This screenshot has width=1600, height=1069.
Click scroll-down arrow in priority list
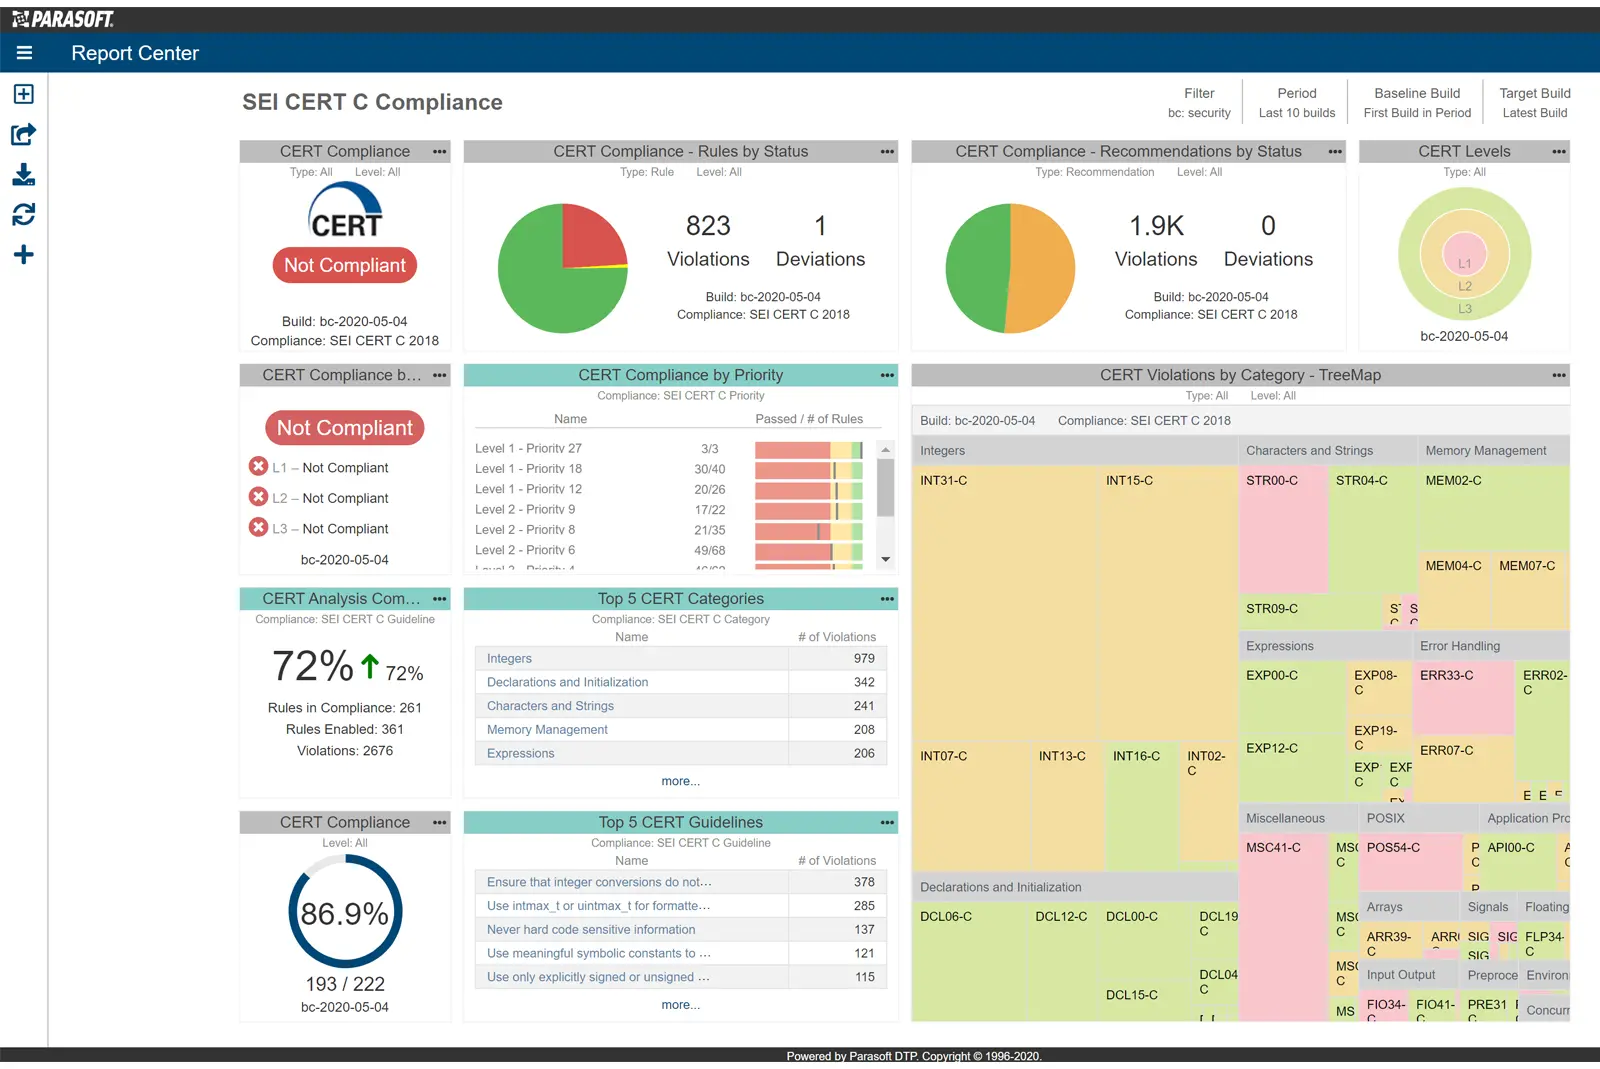885,560
